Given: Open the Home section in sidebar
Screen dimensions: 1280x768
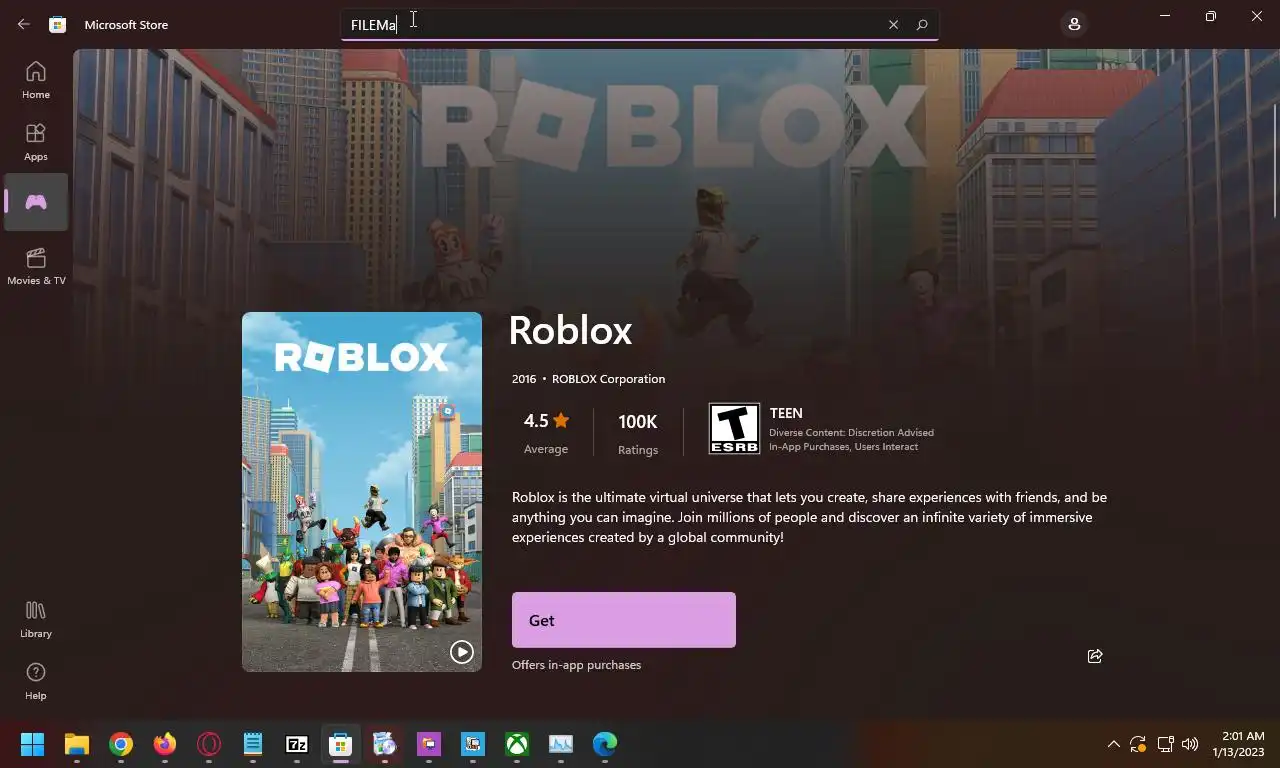Looking at the screenshot, I should tap(36, 80).
